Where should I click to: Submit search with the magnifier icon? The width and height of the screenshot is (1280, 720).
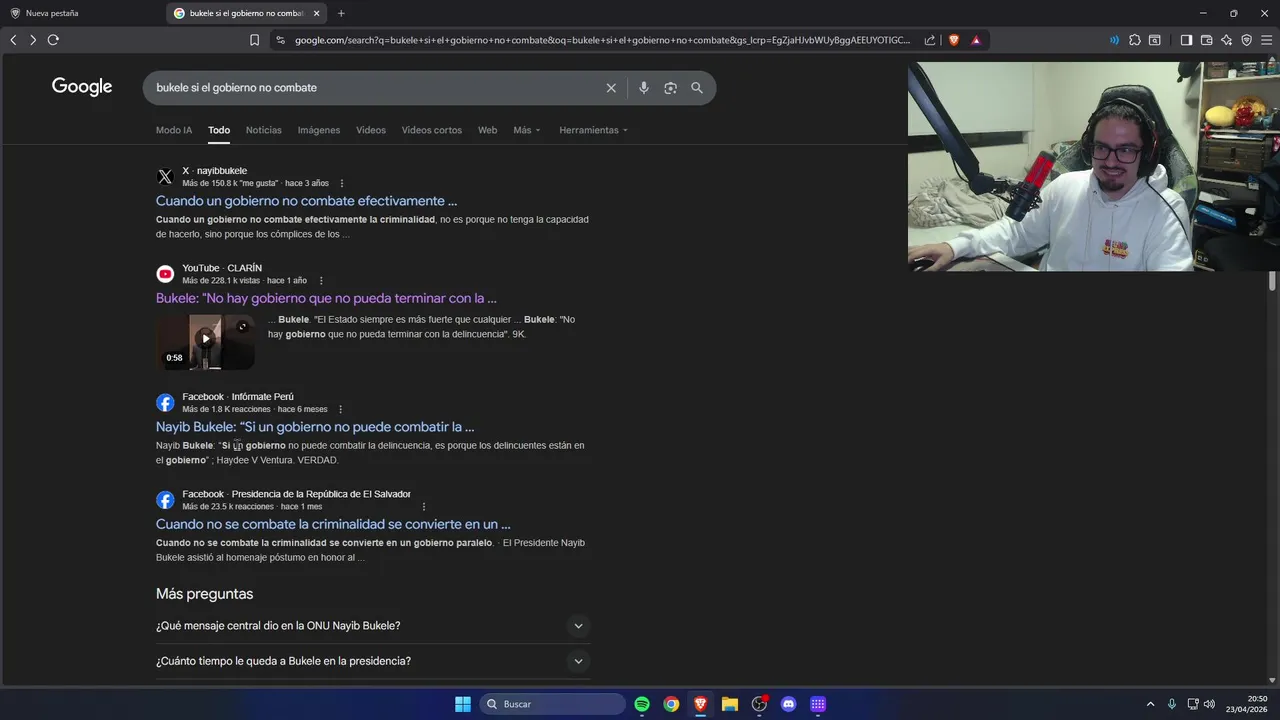[x=697, y=88]
